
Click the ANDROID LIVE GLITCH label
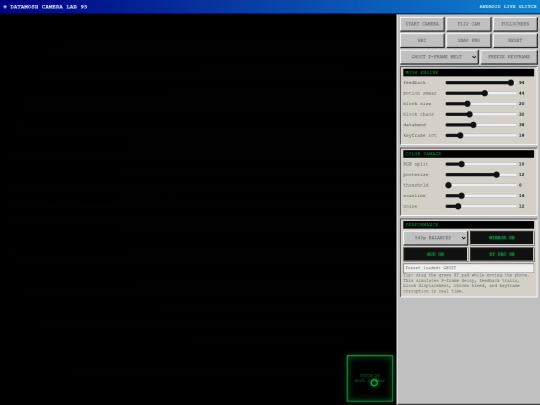[x=508, y=7]
